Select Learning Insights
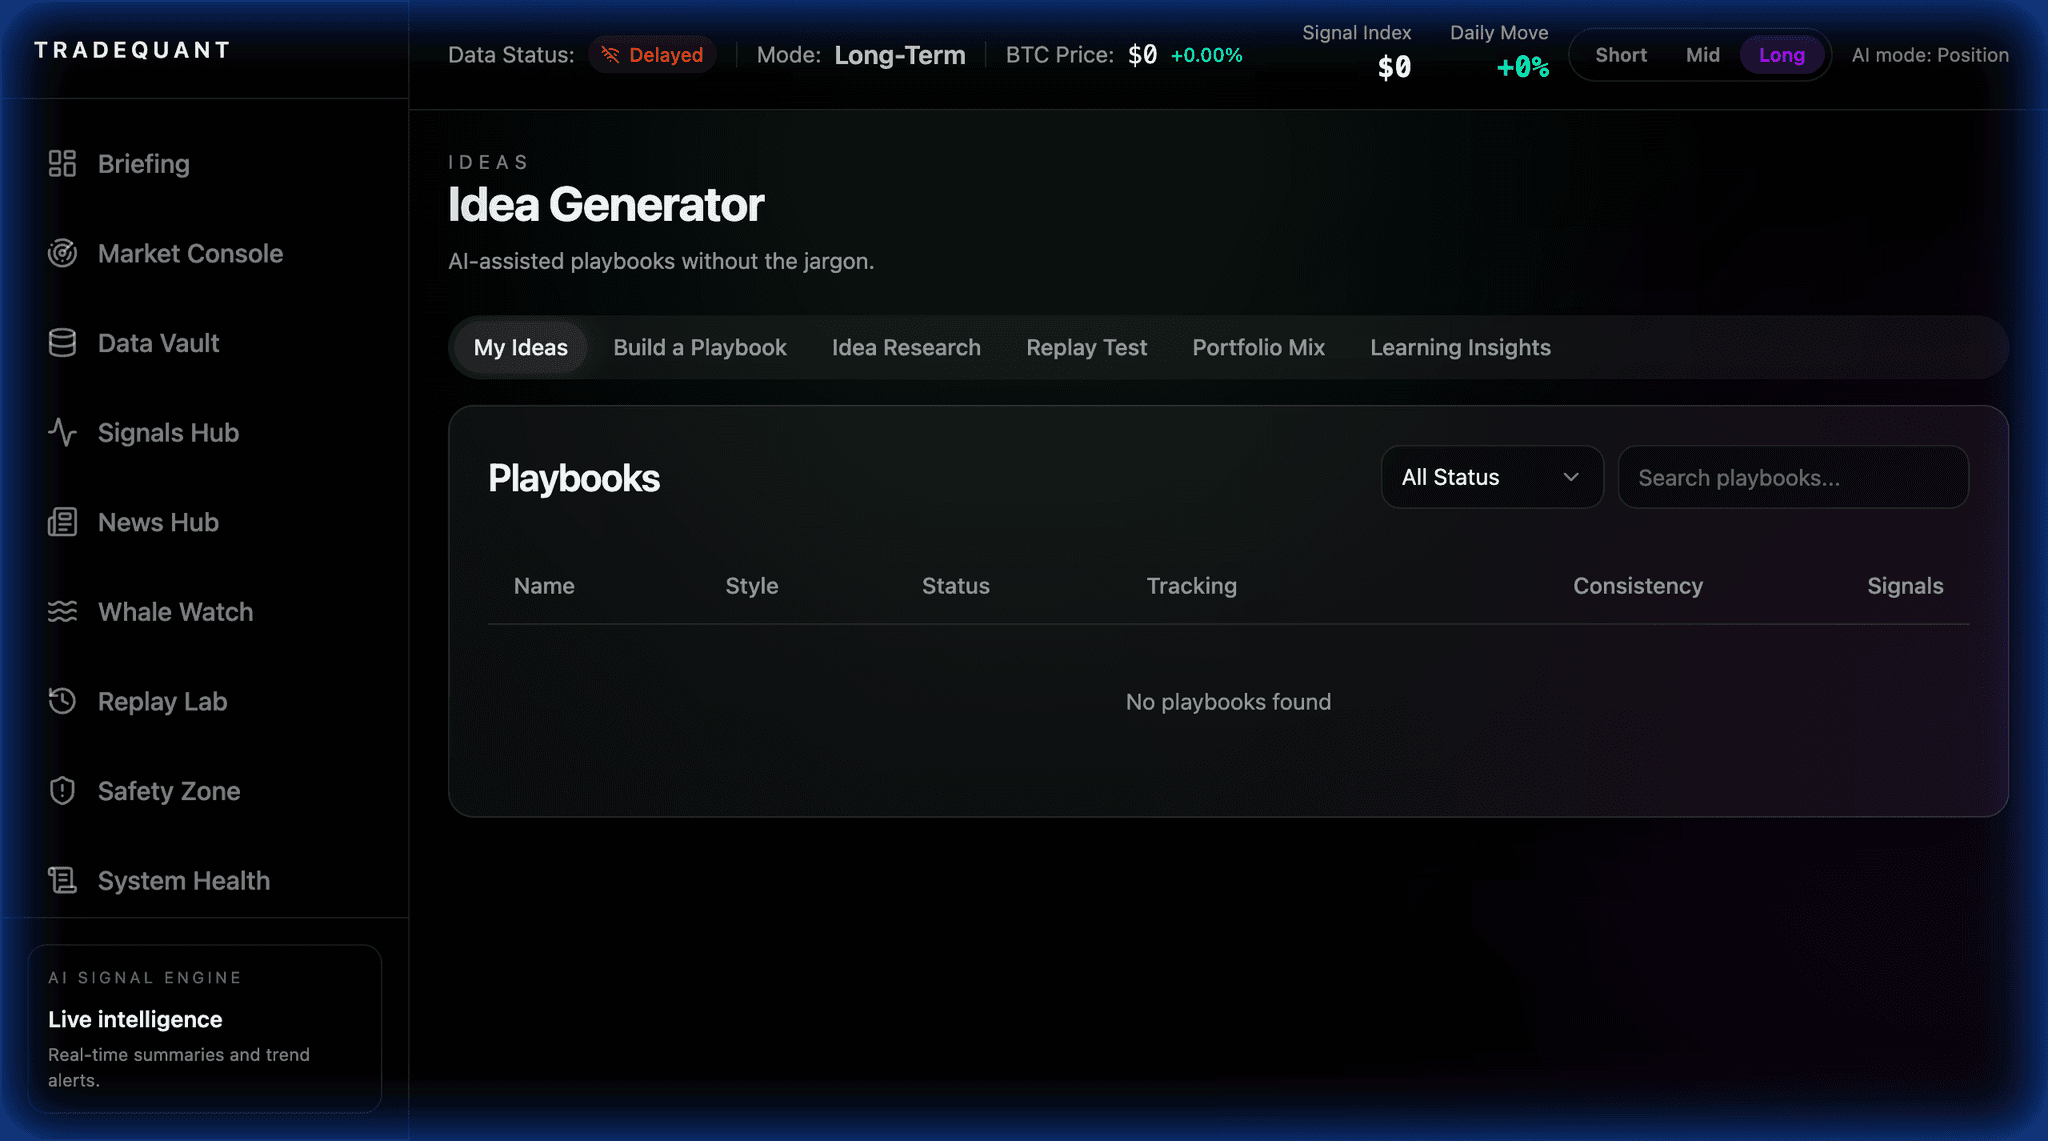 [x=1460, y=347]
